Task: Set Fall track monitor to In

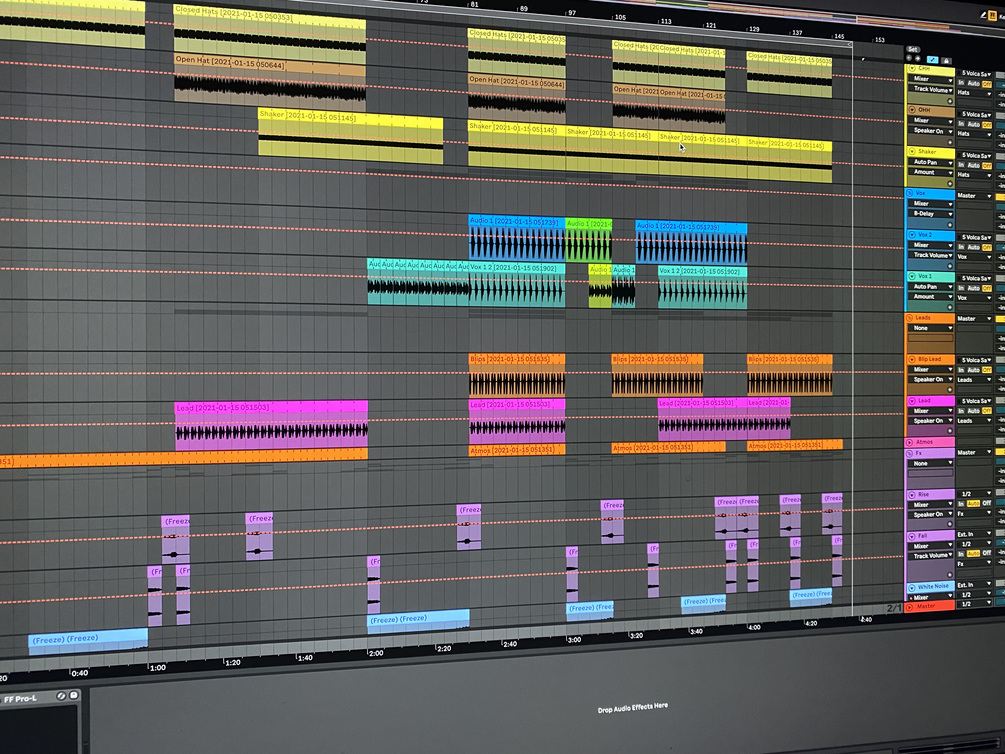Action: [961, 554]
